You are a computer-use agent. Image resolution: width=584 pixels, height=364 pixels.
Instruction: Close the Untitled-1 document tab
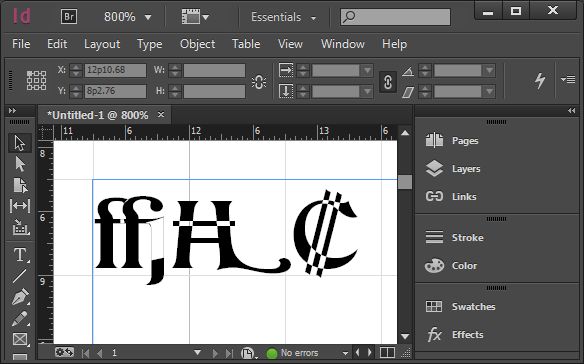pyautogui.click(x=161, y=114)
